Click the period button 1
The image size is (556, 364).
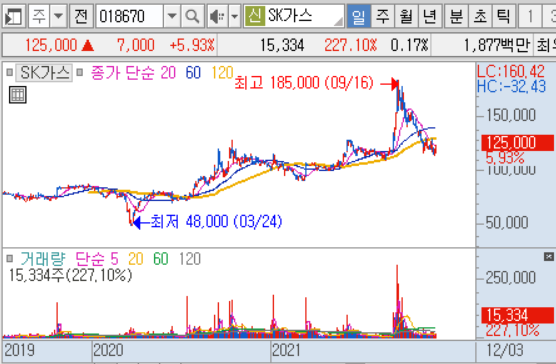tap(530, 16)
